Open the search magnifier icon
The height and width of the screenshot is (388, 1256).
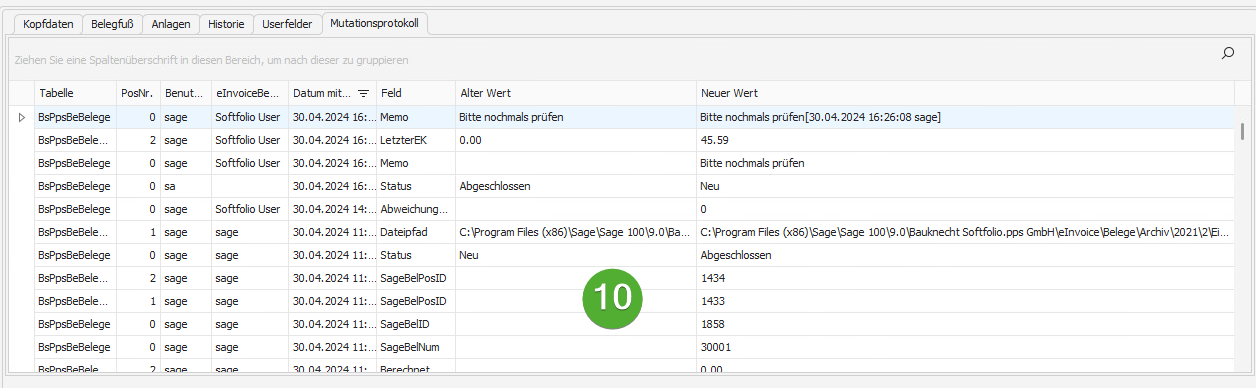coord(1228,54)
